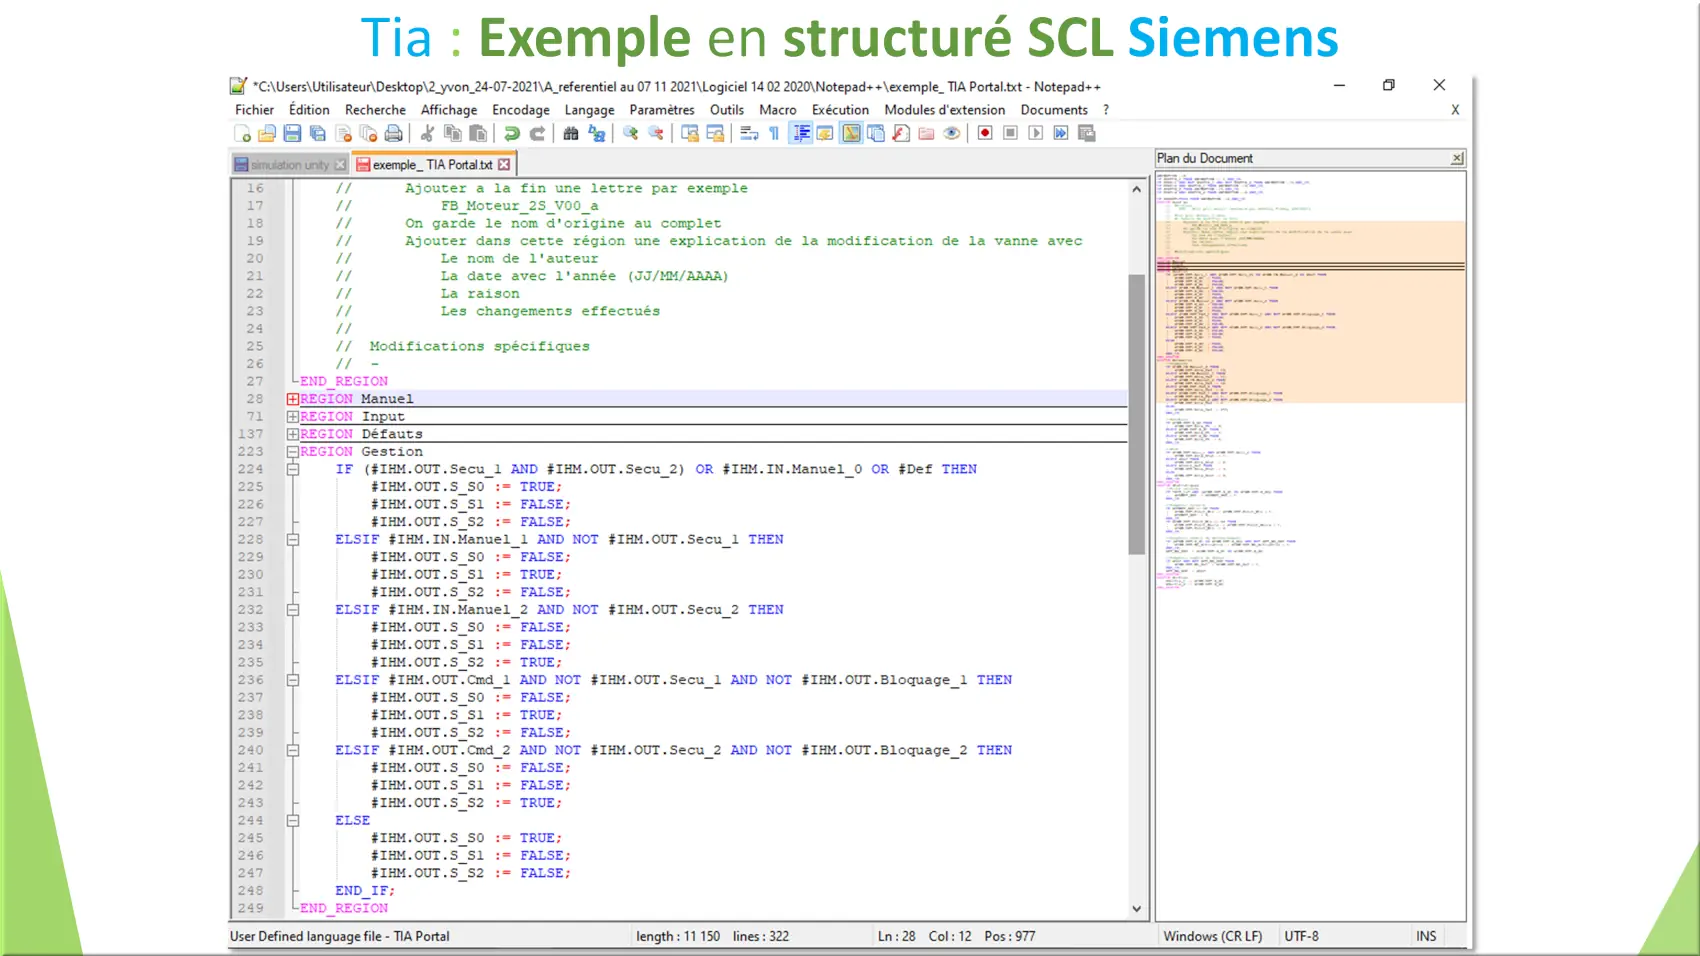Toggle the Document List panel button
Image resolution: width=1700 pixels, height=956 pixels.
[x=876, y=133]
